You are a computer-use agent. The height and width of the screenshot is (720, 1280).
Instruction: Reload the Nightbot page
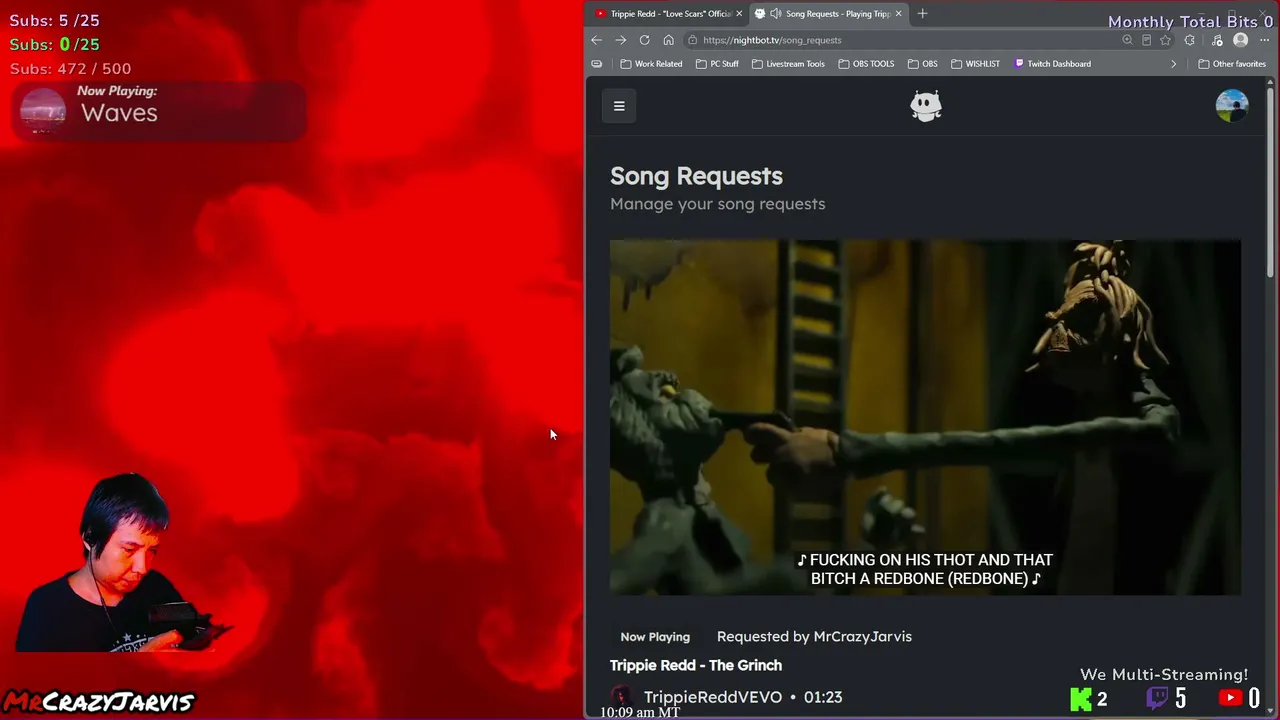pos(644,40)
